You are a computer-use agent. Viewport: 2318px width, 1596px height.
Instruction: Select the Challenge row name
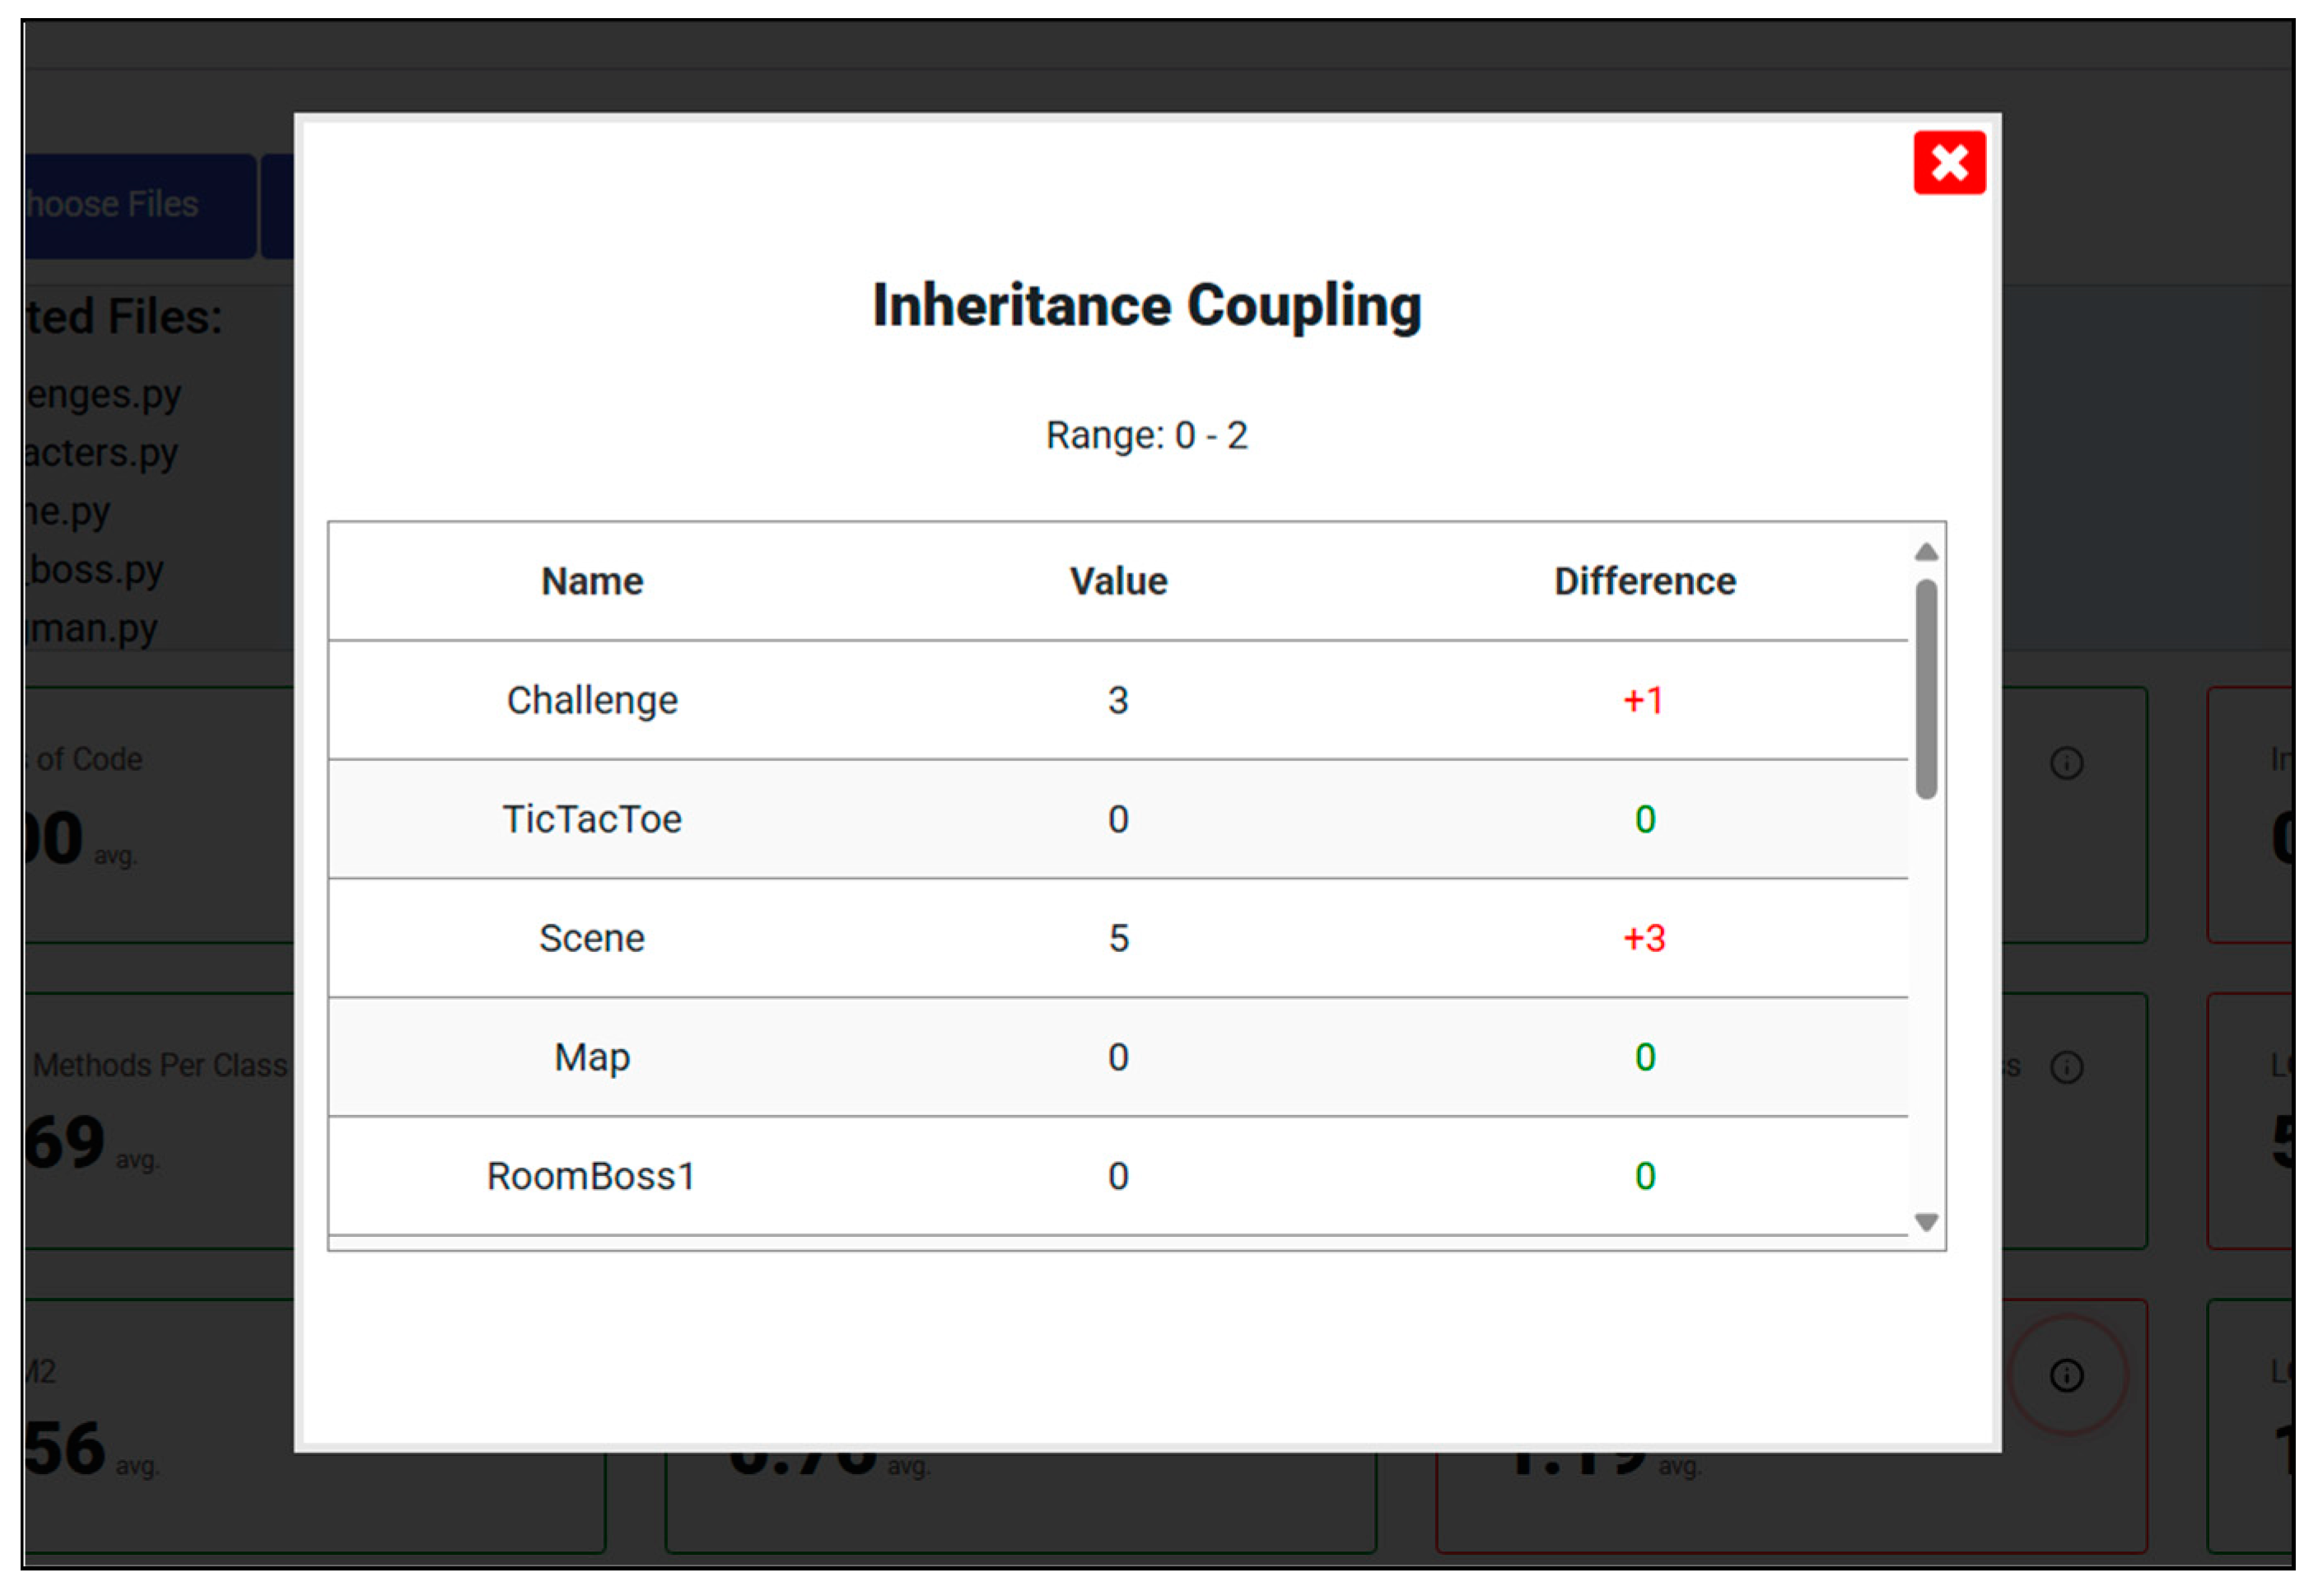[592, 700]
